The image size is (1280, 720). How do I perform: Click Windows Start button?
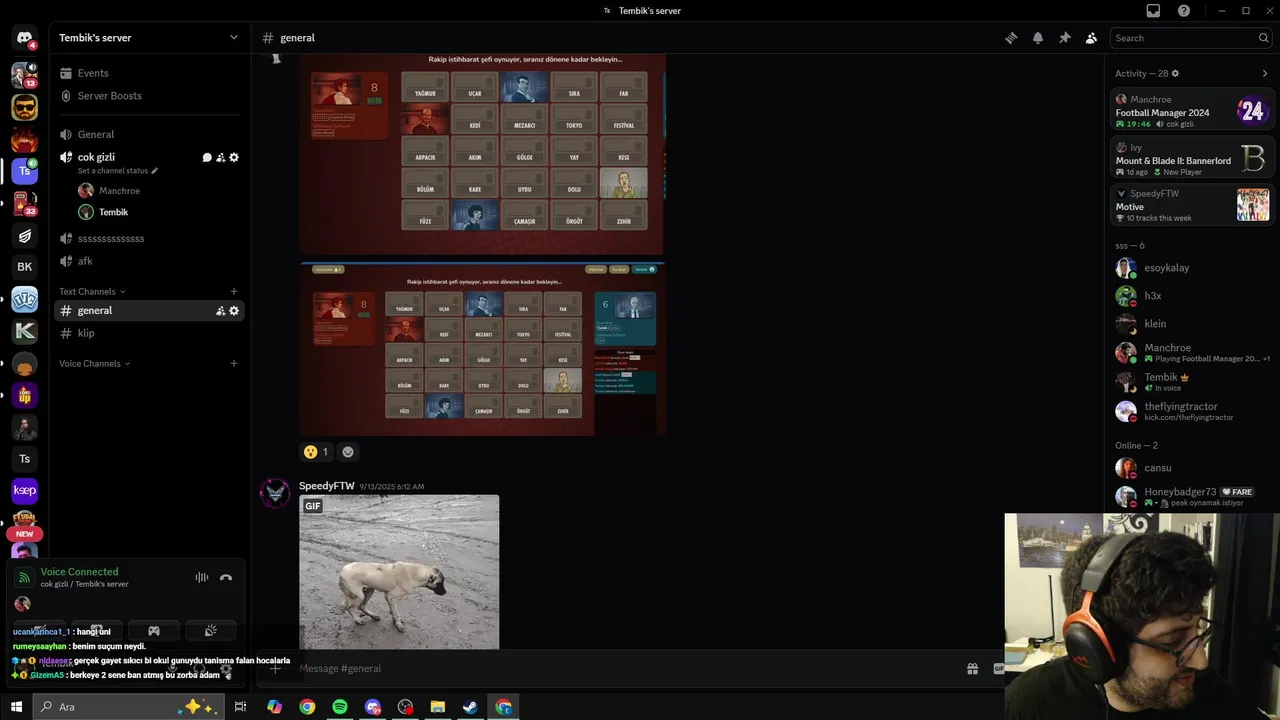16,707
